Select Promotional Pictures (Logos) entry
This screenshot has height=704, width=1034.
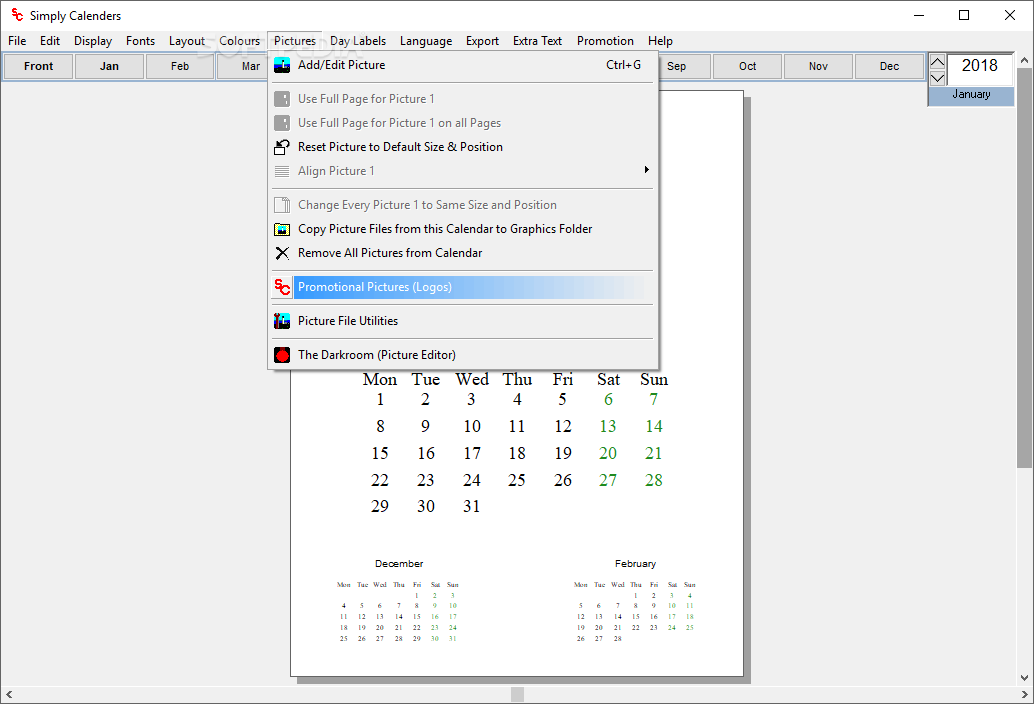(x=463, y=287)
